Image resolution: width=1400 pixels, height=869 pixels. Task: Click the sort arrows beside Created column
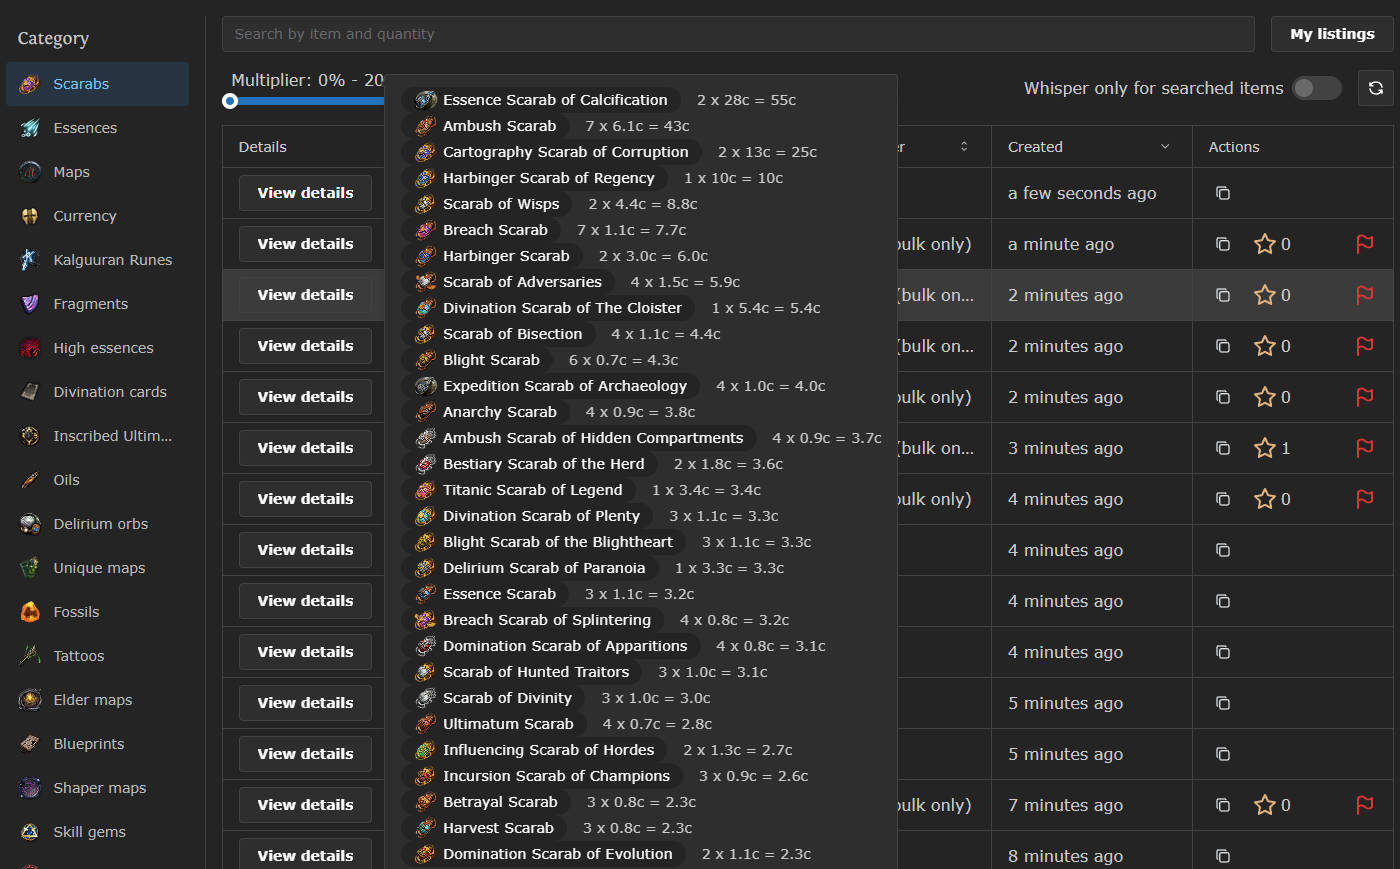(x=1165, y=147)
